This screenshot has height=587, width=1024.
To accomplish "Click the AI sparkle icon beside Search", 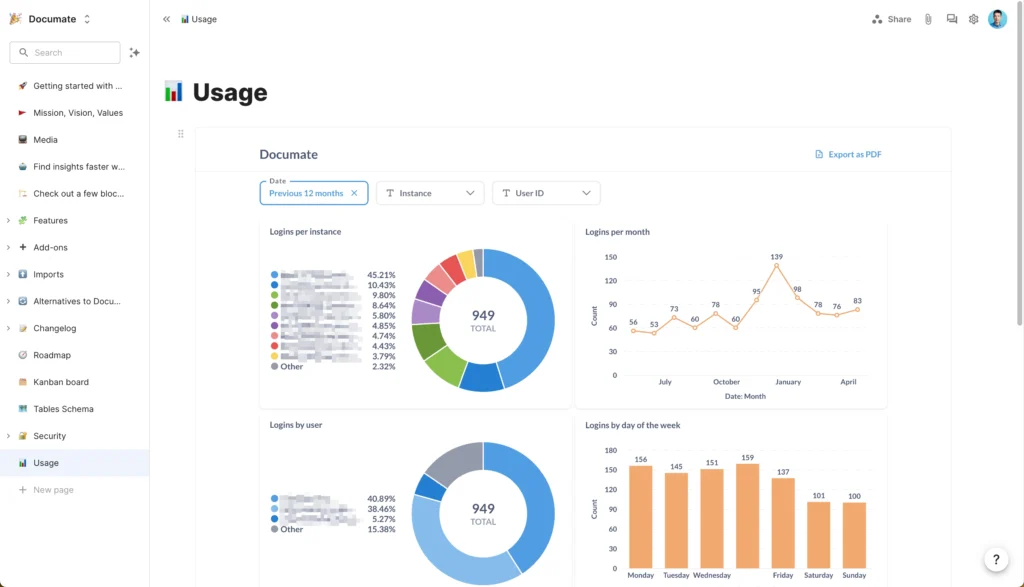I will click(135, 52).
